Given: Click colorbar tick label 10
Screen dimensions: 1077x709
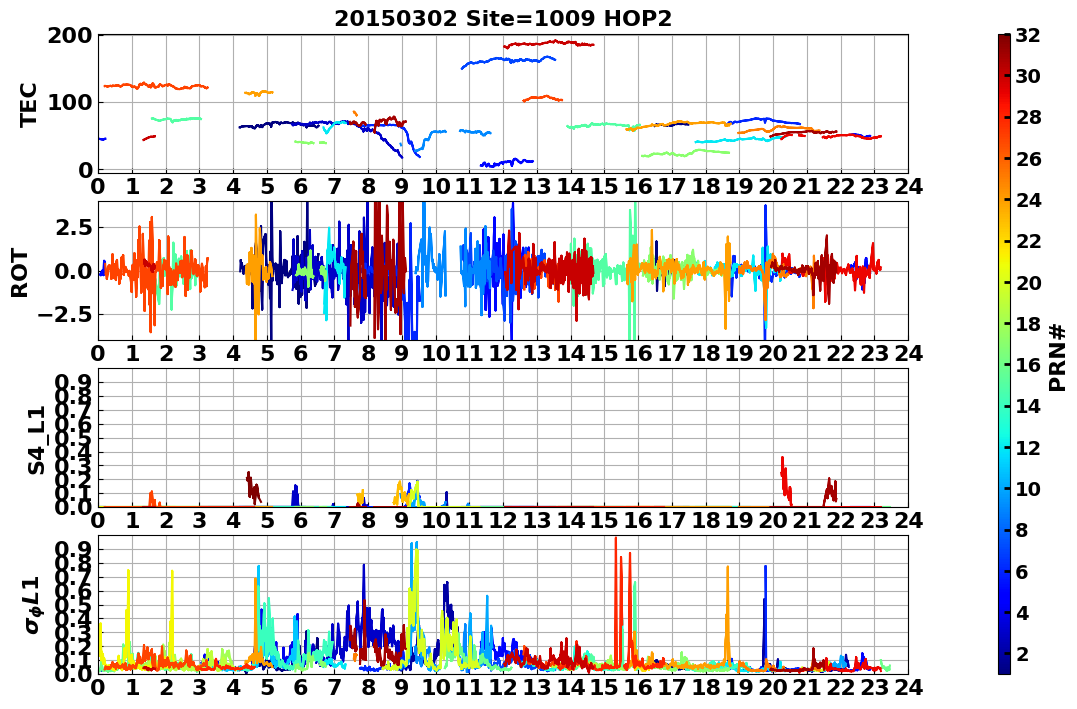Looking at the screenshot, I should (x=1028, y=488).
